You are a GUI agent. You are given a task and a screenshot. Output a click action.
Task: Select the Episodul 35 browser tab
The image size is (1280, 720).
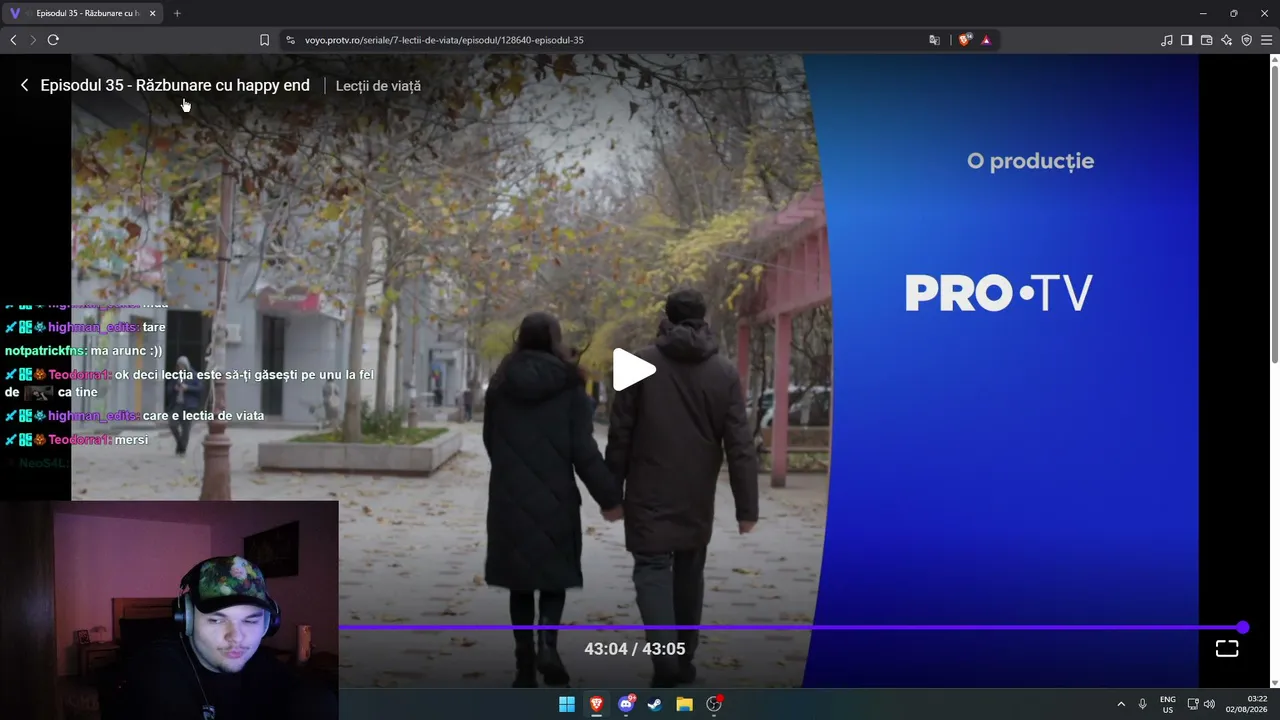click(x=84, y=13)
